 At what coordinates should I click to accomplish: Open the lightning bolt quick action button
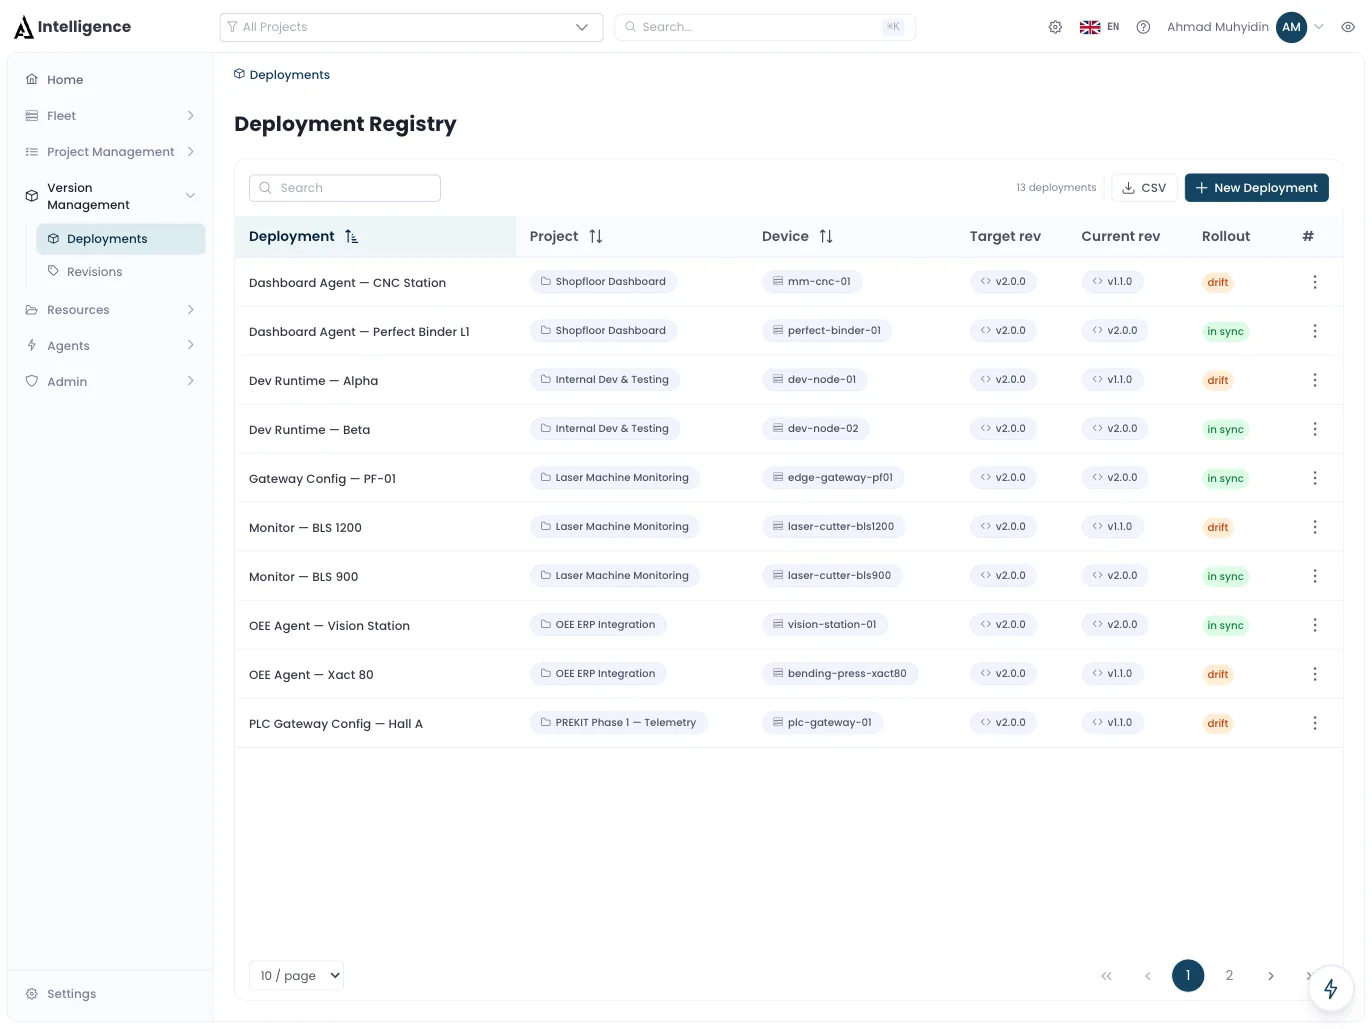pos(1331,989)
